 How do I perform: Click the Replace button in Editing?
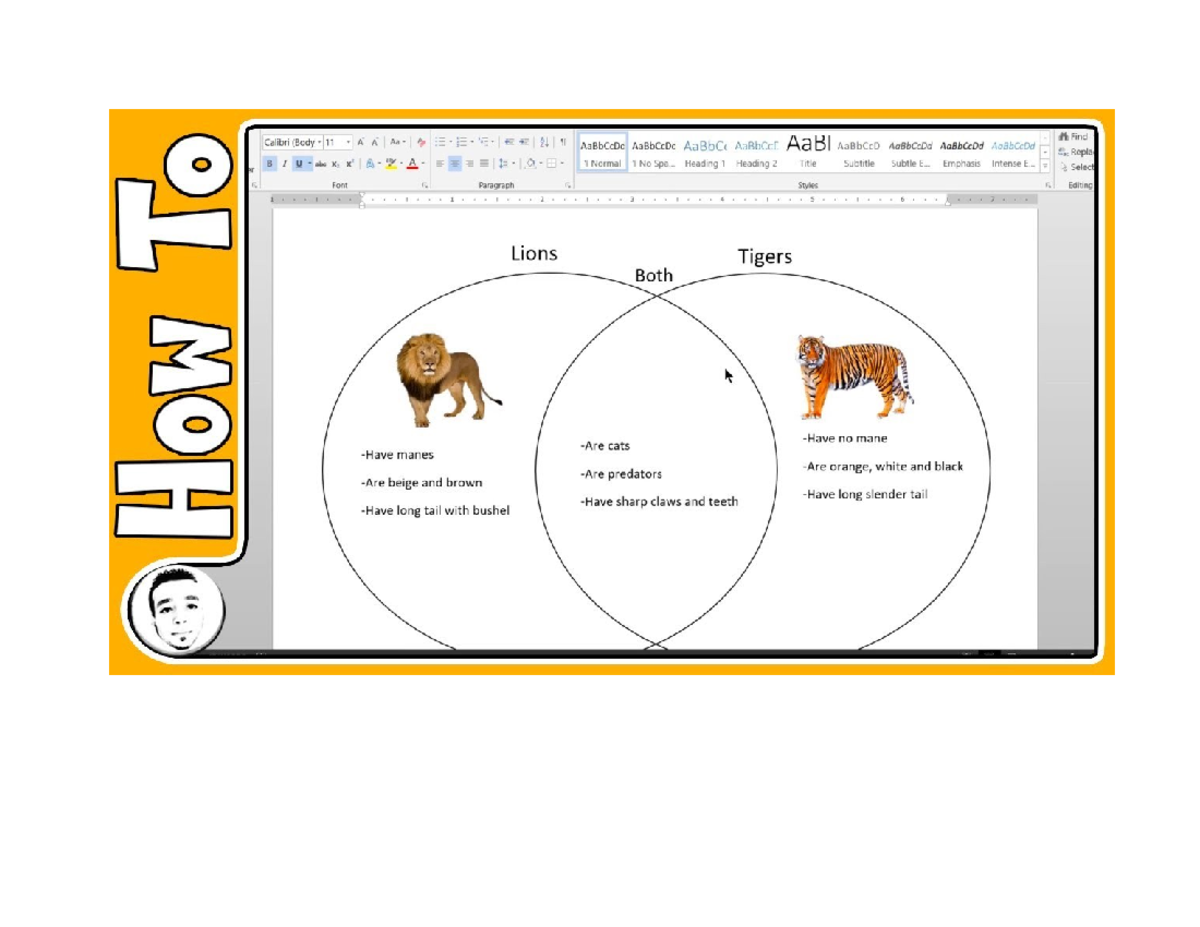[x=1075, y=152]
